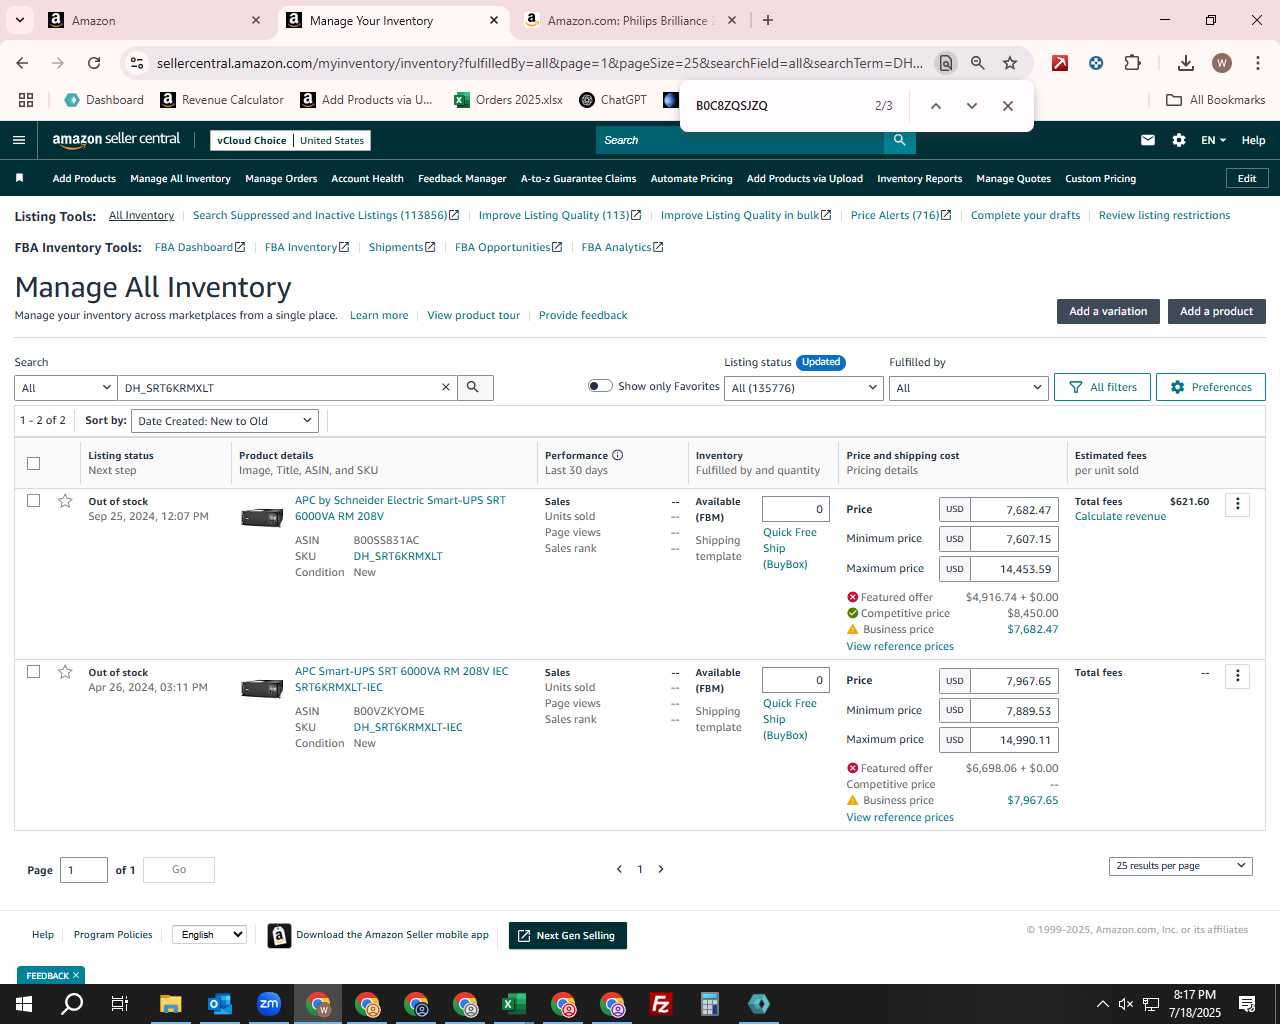The width and height of the screenshot is (1280, 1024).
Task: Open the EN language selector in header
Action: [x=1213, y=140]
